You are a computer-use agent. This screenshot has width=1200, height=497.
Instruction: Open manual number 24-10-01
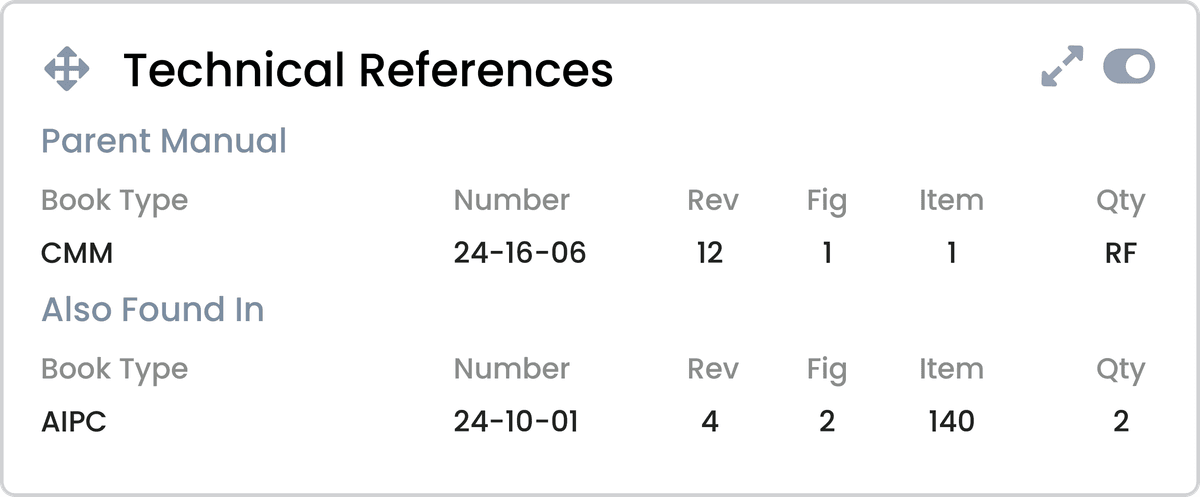point(516,423)
